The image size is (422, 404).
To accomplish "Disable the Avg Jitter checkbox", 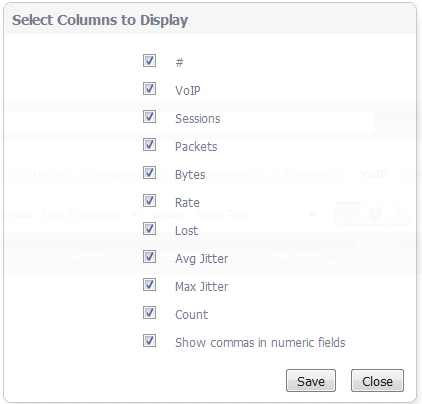I will click(149, 257).
